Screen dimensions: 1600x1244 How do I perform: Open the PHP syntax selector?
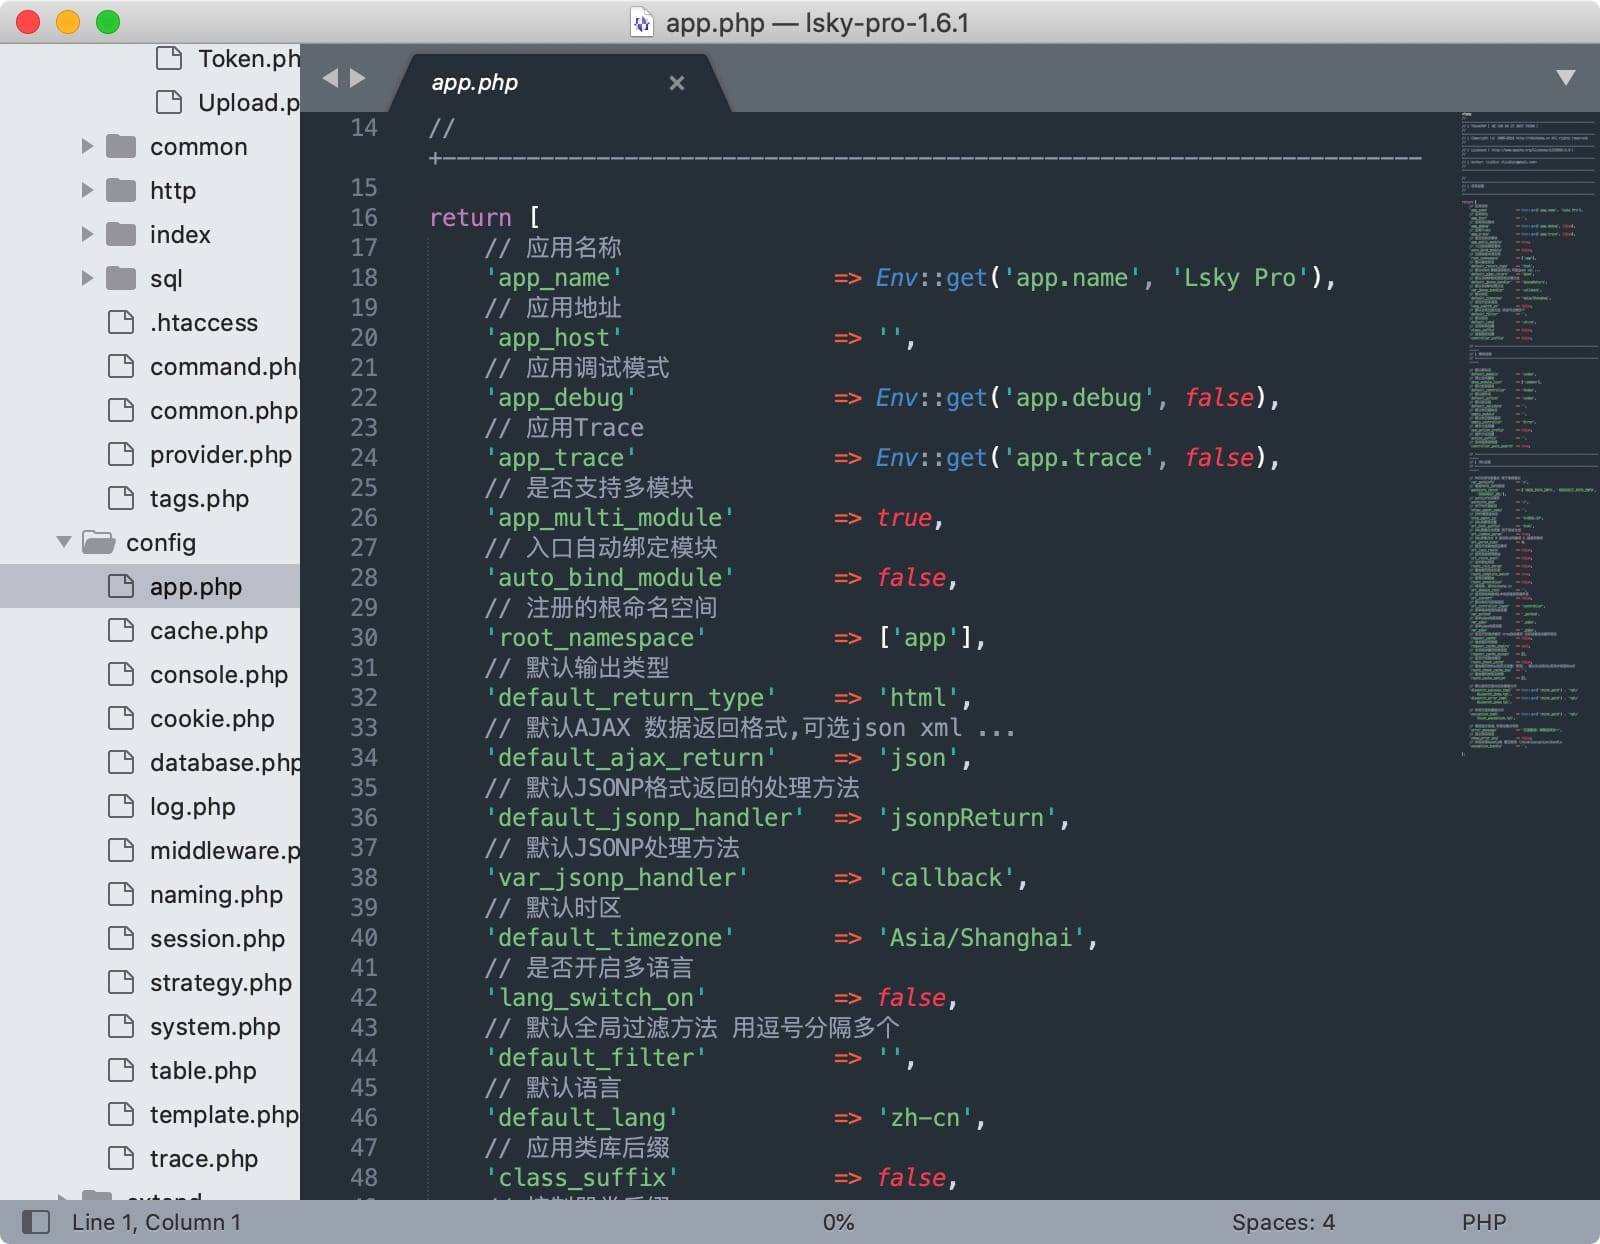pos(1483,1222)
